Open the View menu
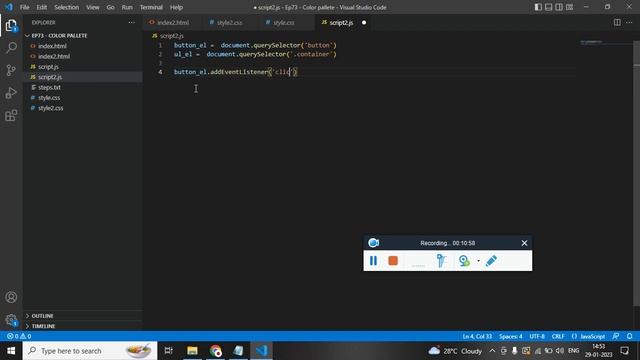Screen dimensions: 640x360 click(93, 7)
